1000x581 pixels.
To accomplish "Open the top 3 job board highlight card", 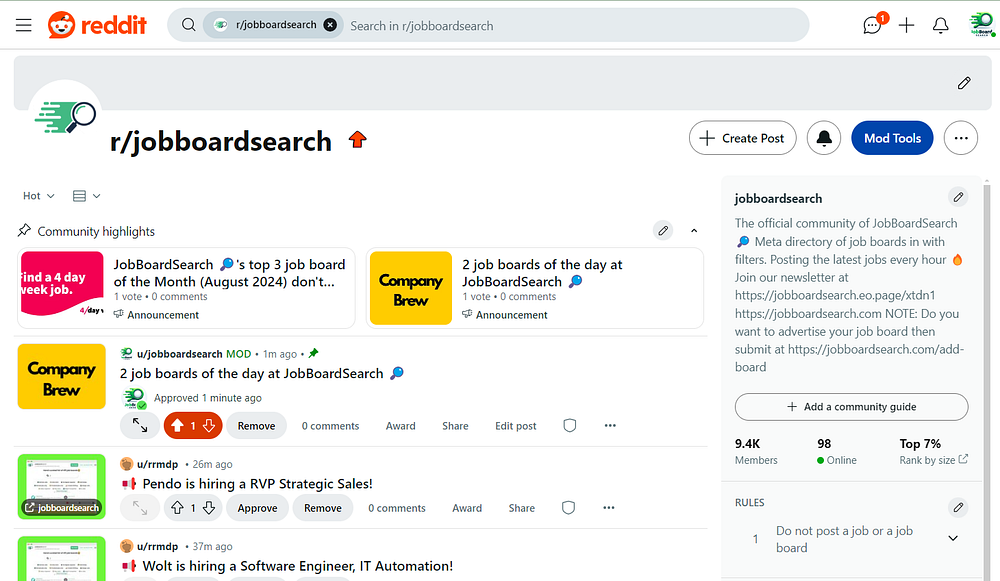I will [186, 288].
